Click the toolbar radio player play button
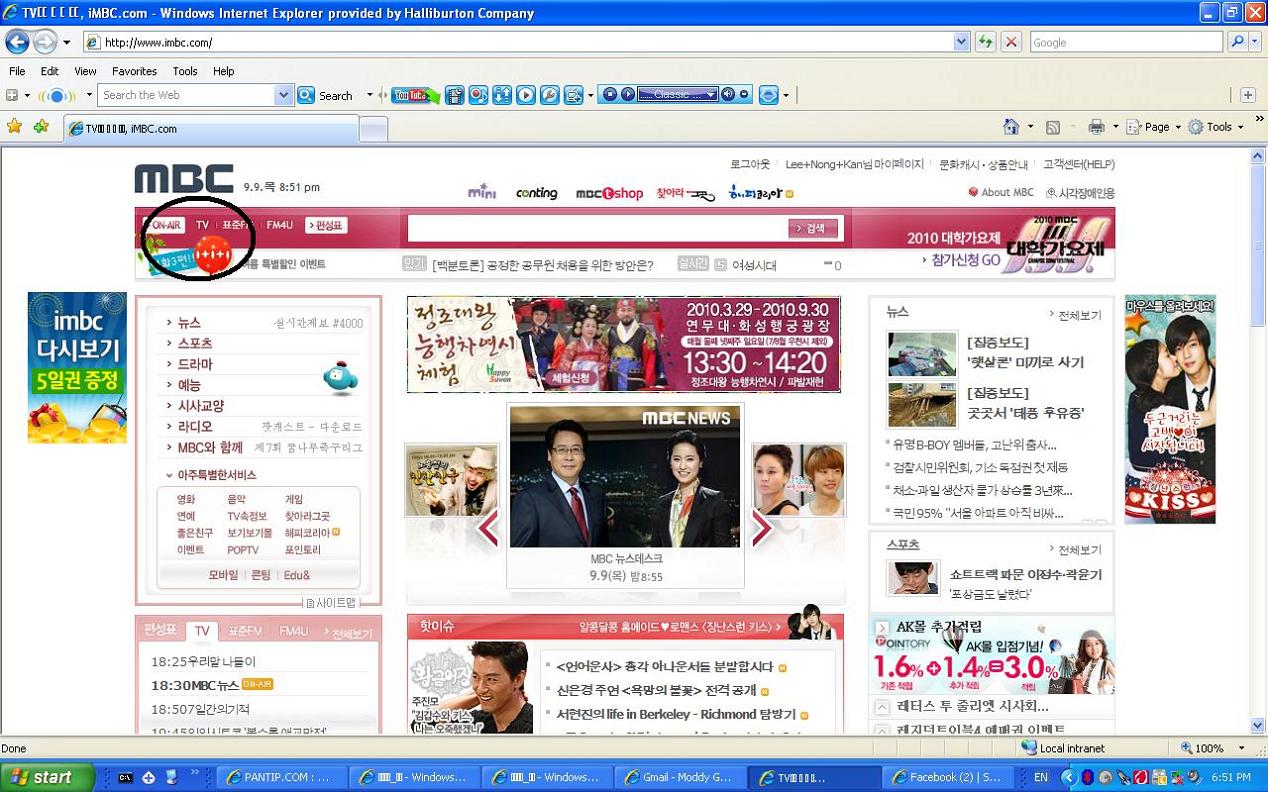Viewport: 1268px width, 792px height. pyautogui.click(x=627, y=95)
